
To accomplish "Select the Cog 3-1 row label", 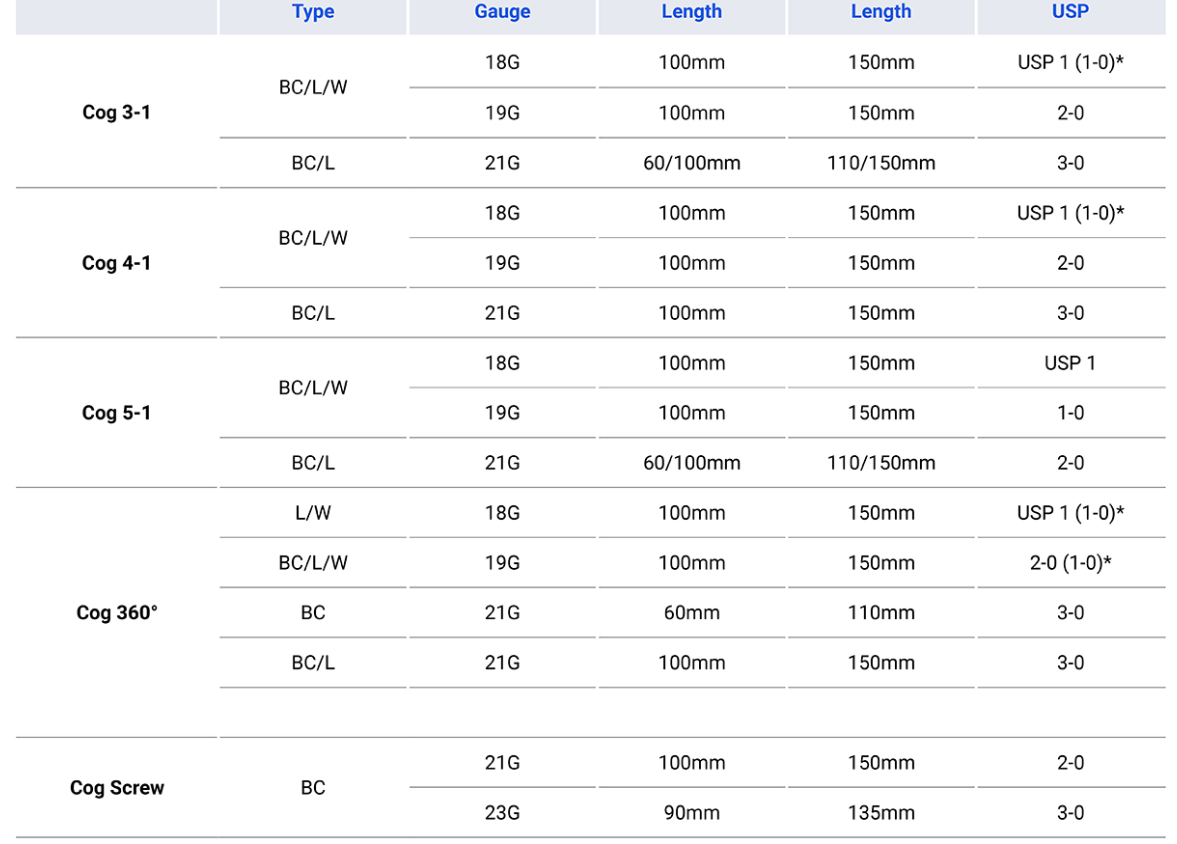I will (116, 113).
